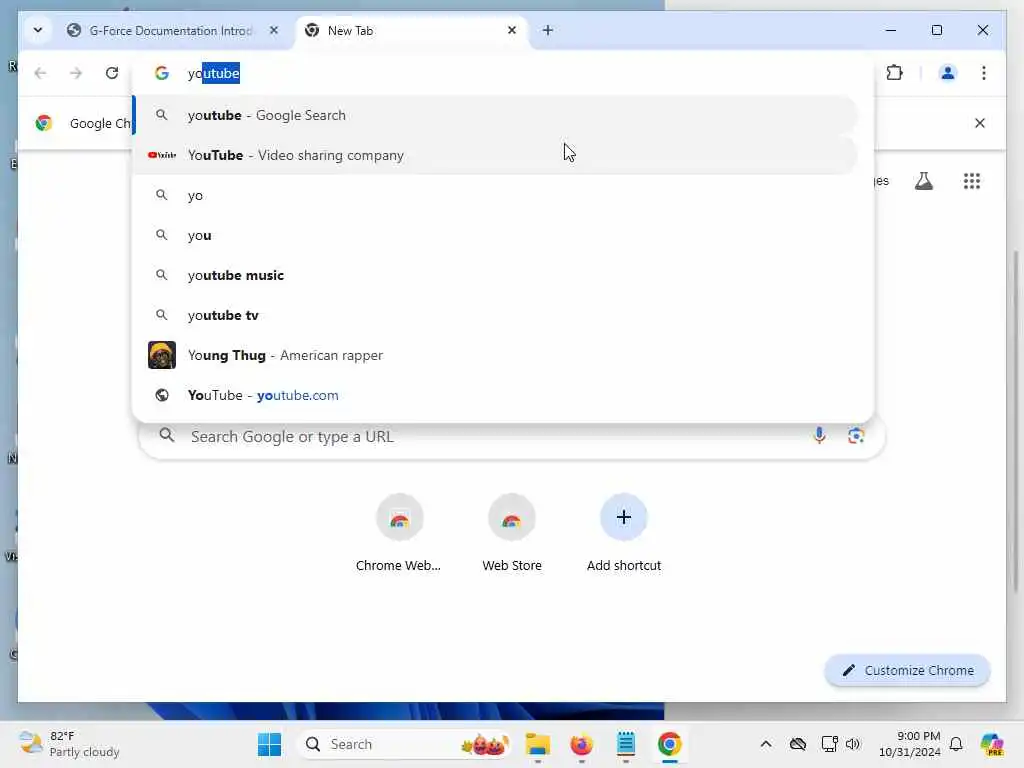The image size is (1024, 768).
Task: Click the taskbar Search box
Action: coord(406,744)
